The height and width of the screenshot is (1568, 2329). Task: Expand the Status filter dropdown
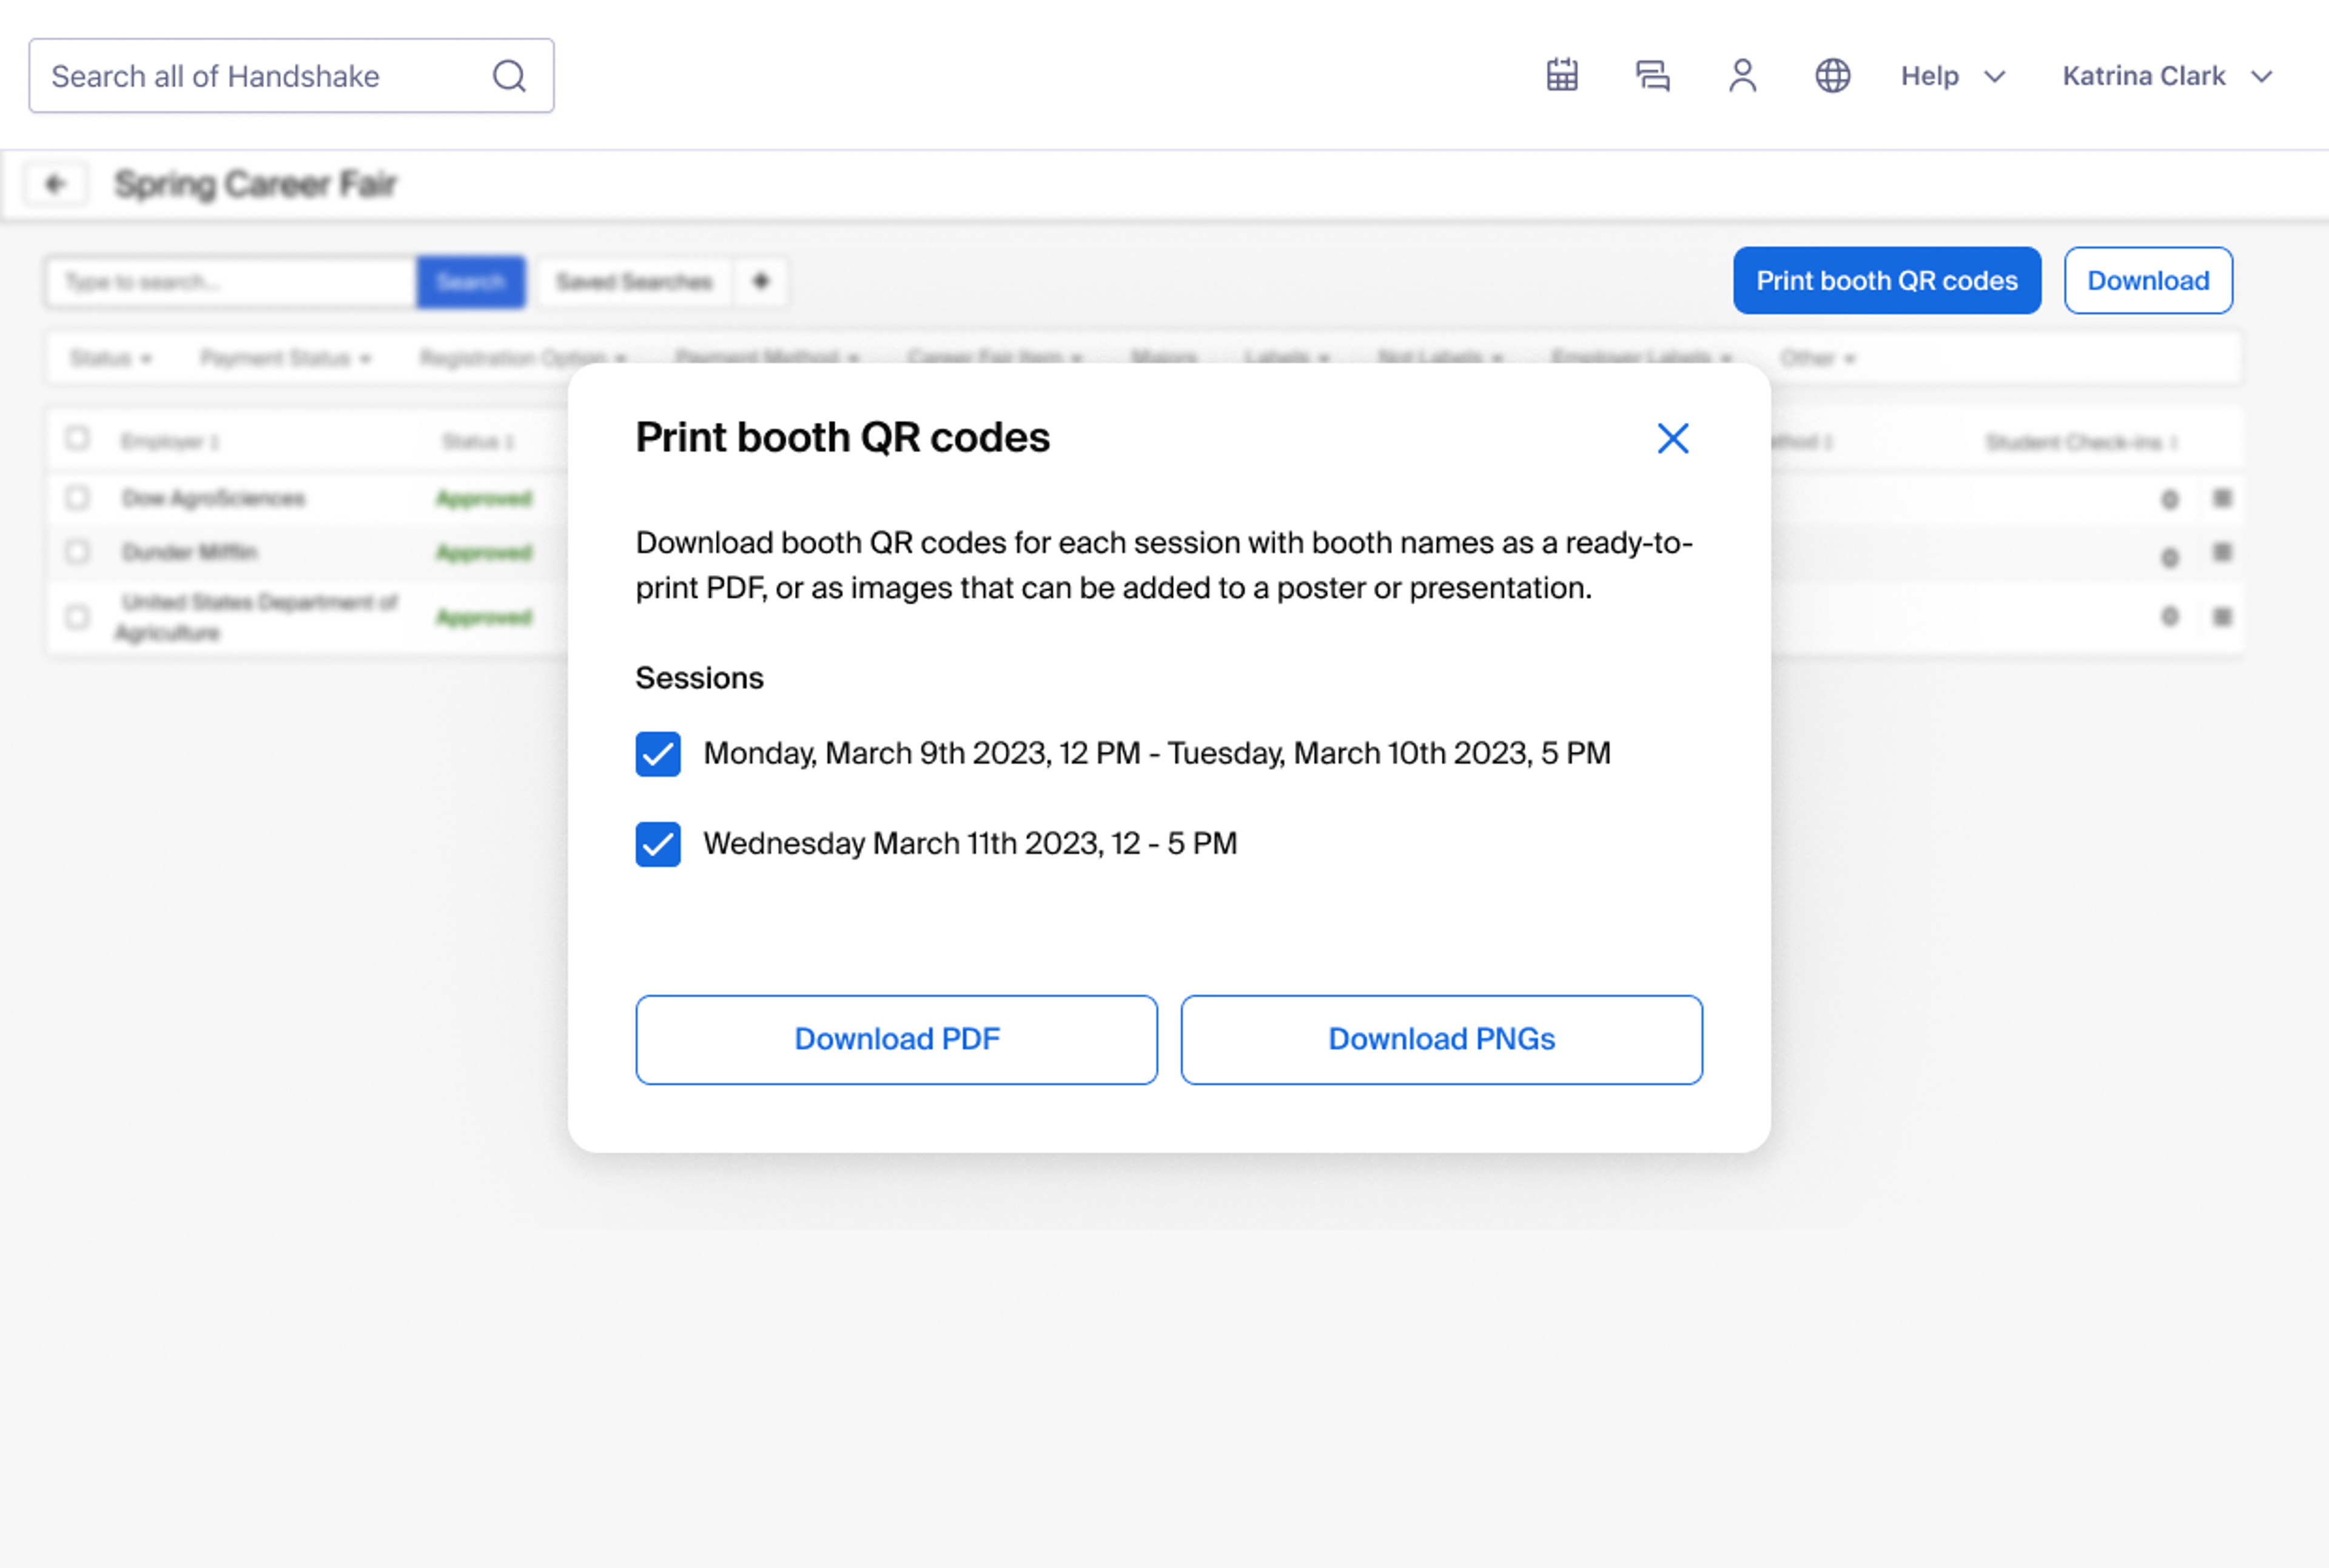pyautogui.click(x=110, y=358)
